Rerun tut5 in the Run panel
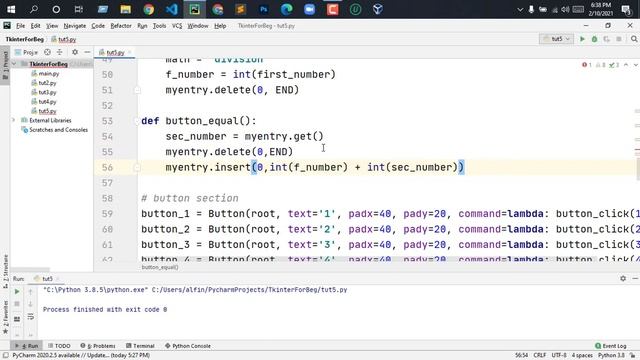This screenshot has width=640, height=360. (x=17, y=291)
